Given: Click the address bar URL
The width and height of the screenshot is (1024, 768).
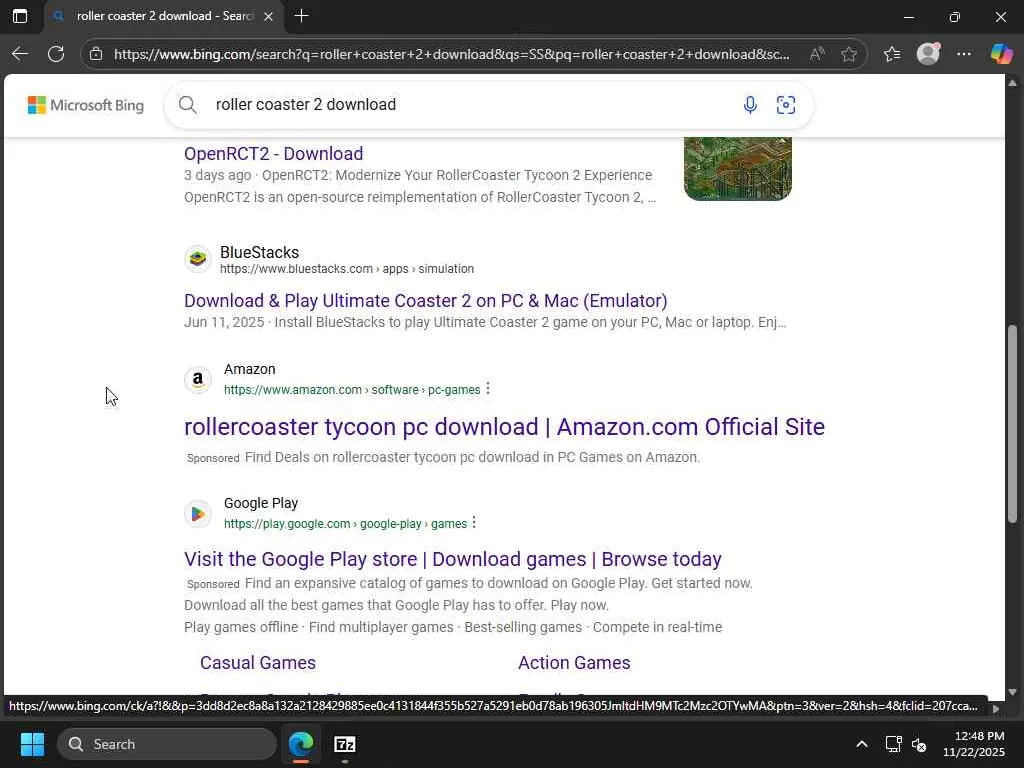Looking at the screenshot, I should point(451,54).
